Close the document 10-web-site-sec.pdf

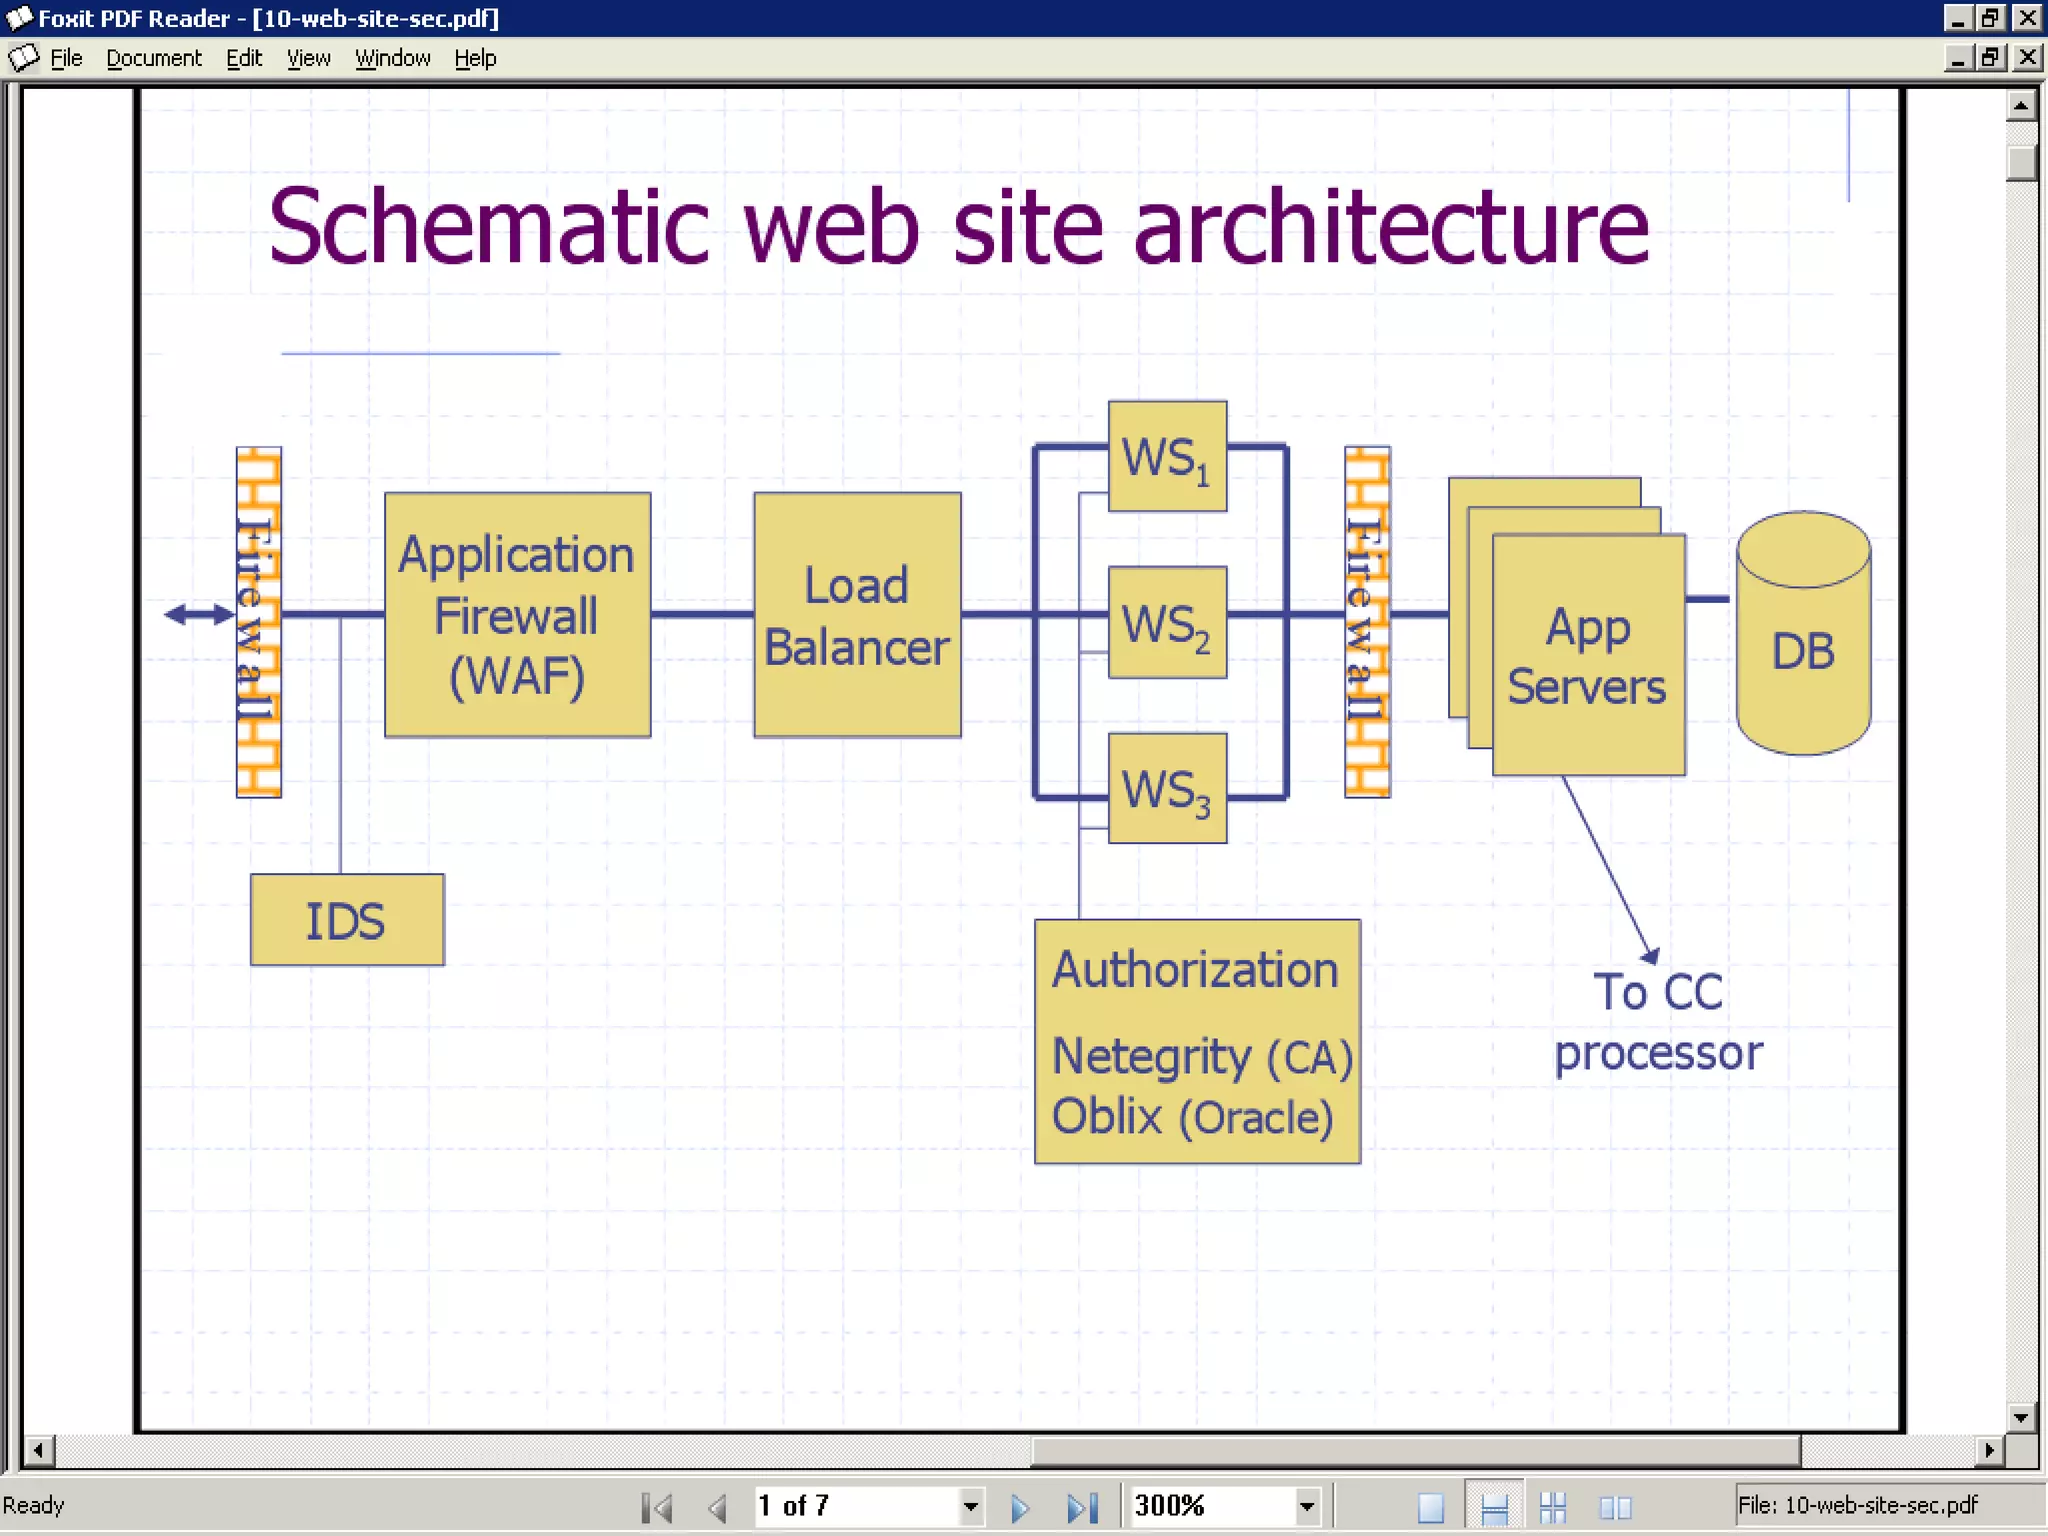(x=2028, y=58)
